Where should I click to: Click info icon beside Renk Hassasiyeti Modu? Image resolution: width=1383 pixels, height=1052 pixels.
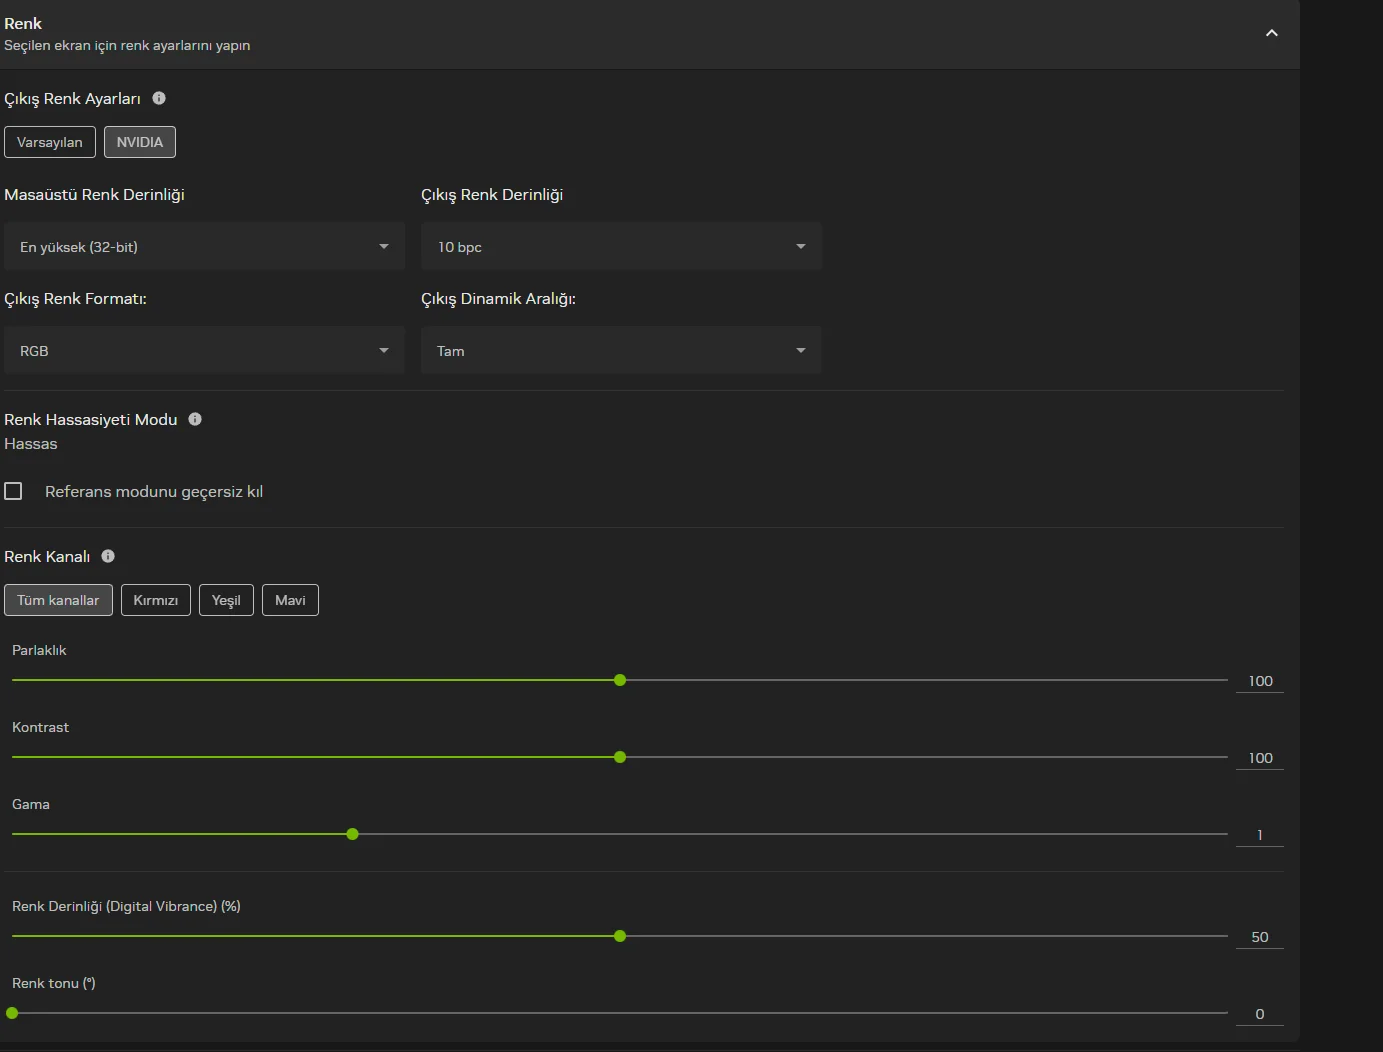(x=195, y=419)
